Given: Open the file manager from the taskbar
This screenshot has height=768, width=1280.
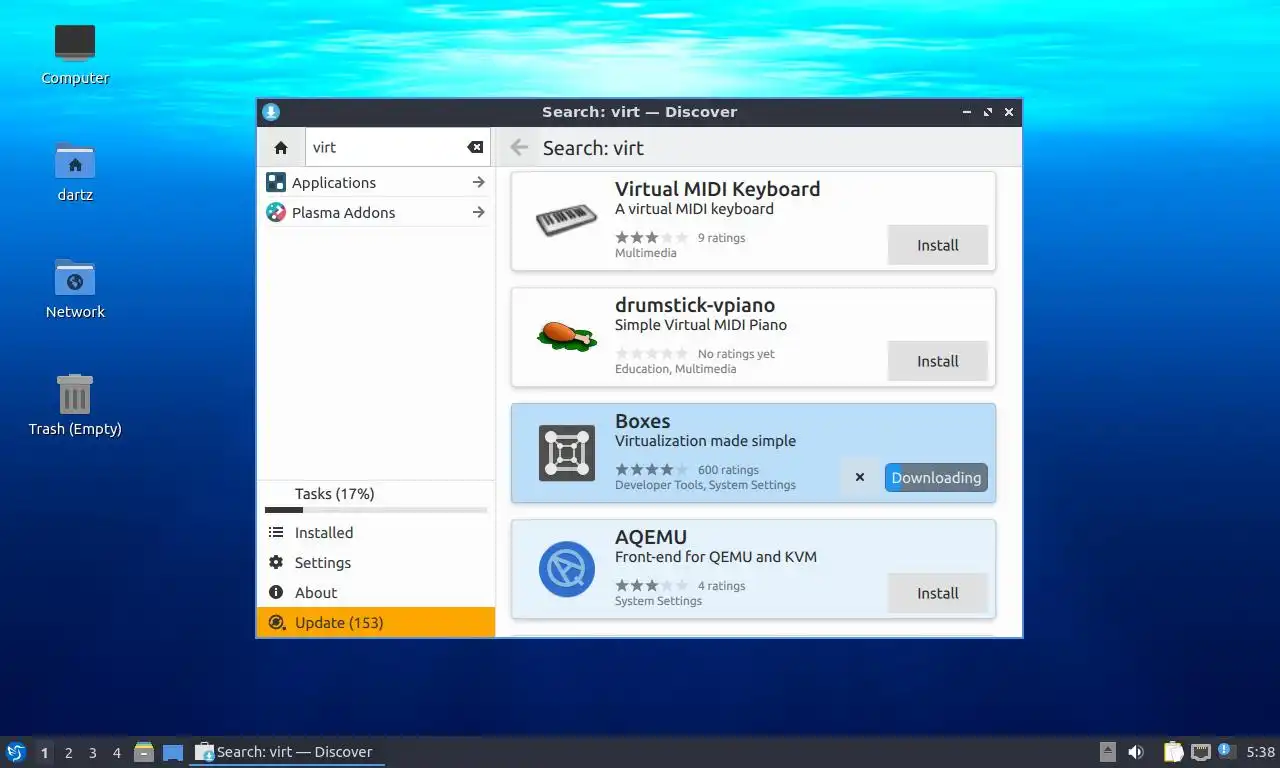Looking at the screenshot, I should click(144, 752).
